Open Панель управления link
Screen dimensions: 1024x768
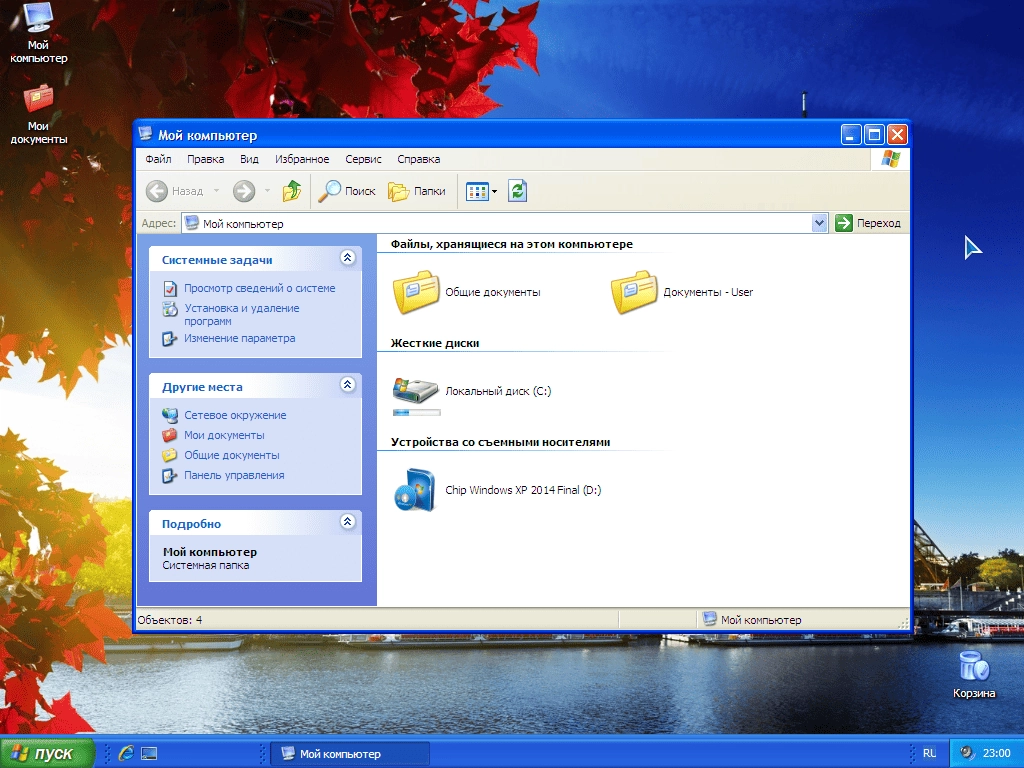coord(234,475)
